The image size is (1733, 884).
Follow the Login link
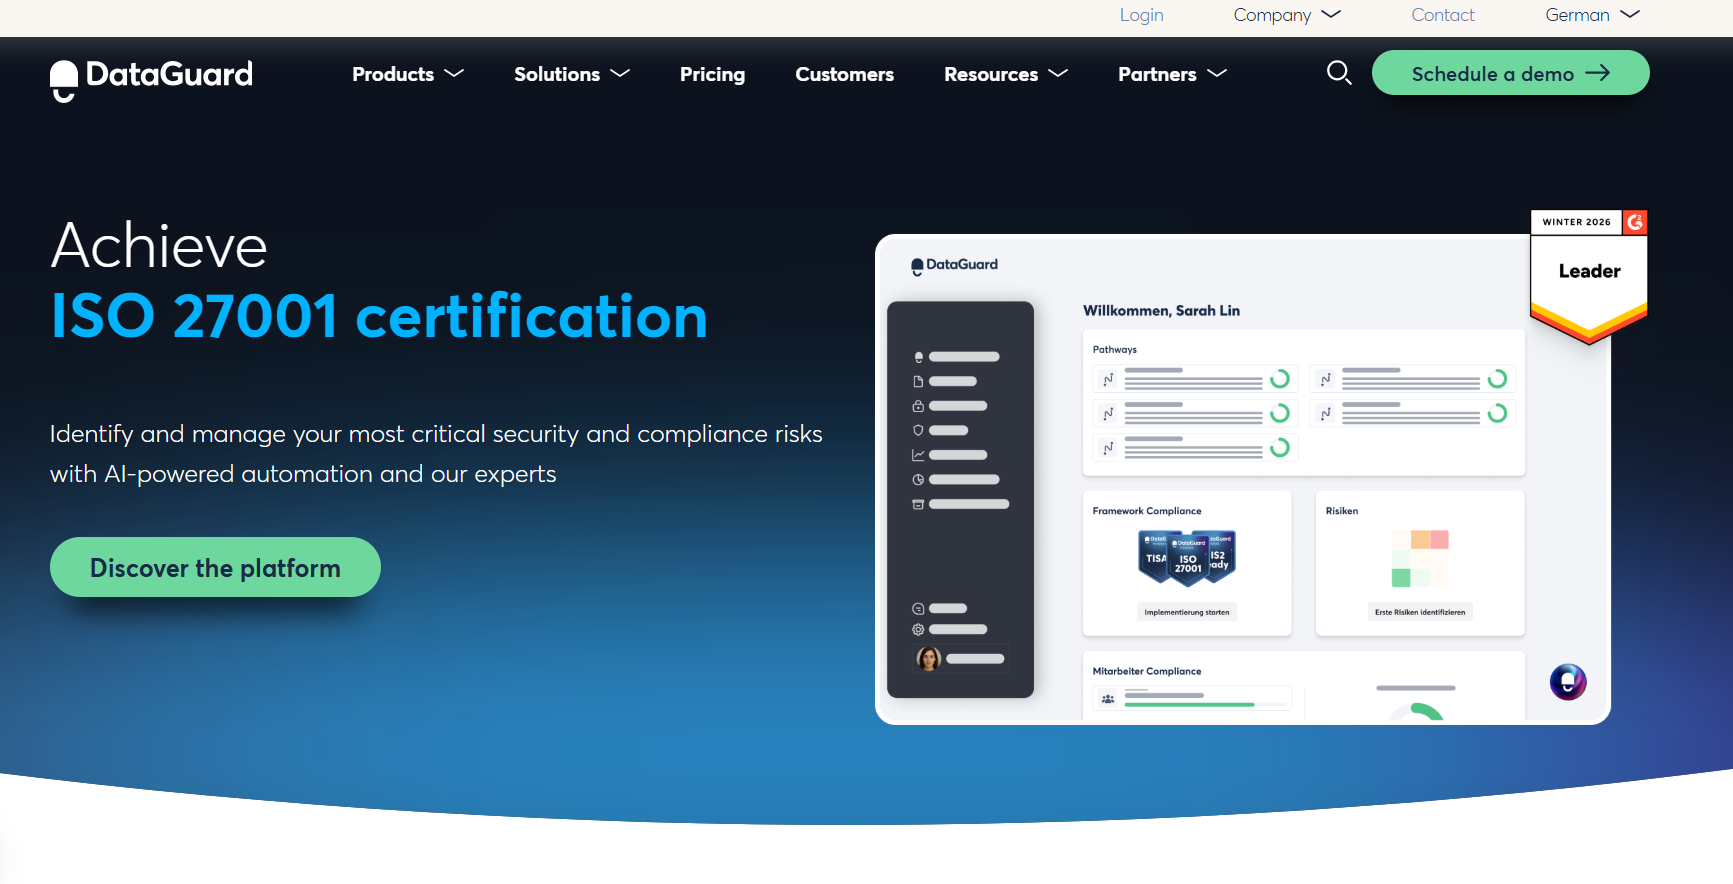click(x=1141, y=15)
